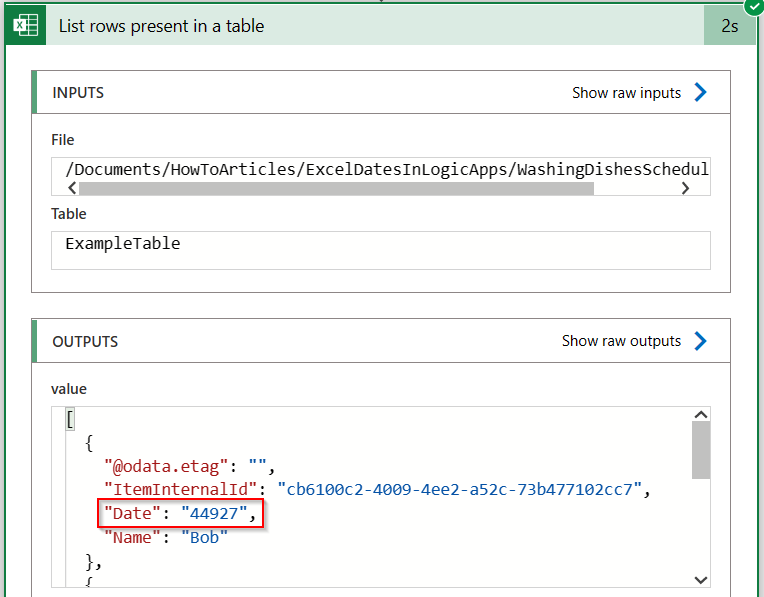Screen dimensions: 764x597
Task: Click the green success checkmark badge
Action: click(755, 7)
